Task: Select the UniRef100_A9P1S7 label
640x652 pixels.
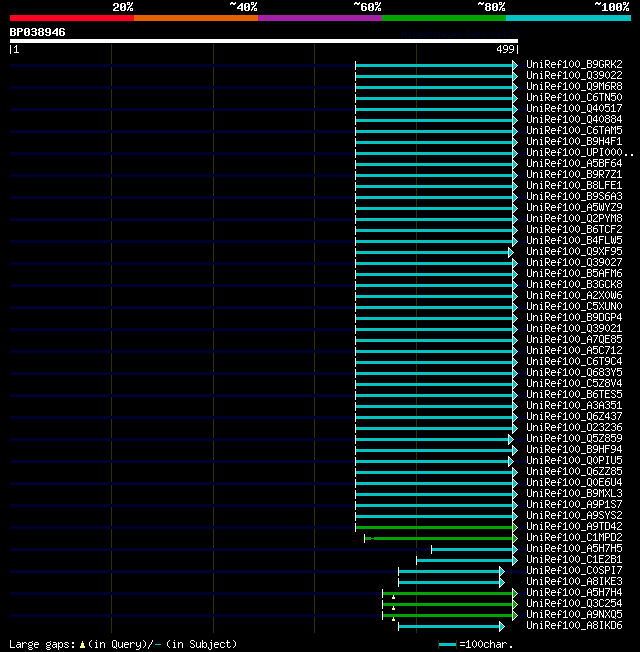Action: point(574,505)
